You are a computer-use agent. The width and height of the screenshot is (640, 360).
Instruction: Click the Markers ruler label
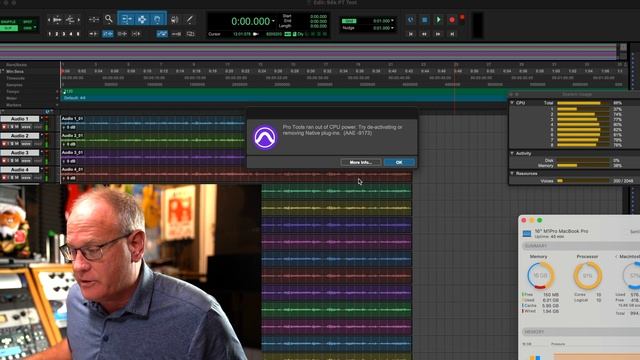[x=13, y=105]
